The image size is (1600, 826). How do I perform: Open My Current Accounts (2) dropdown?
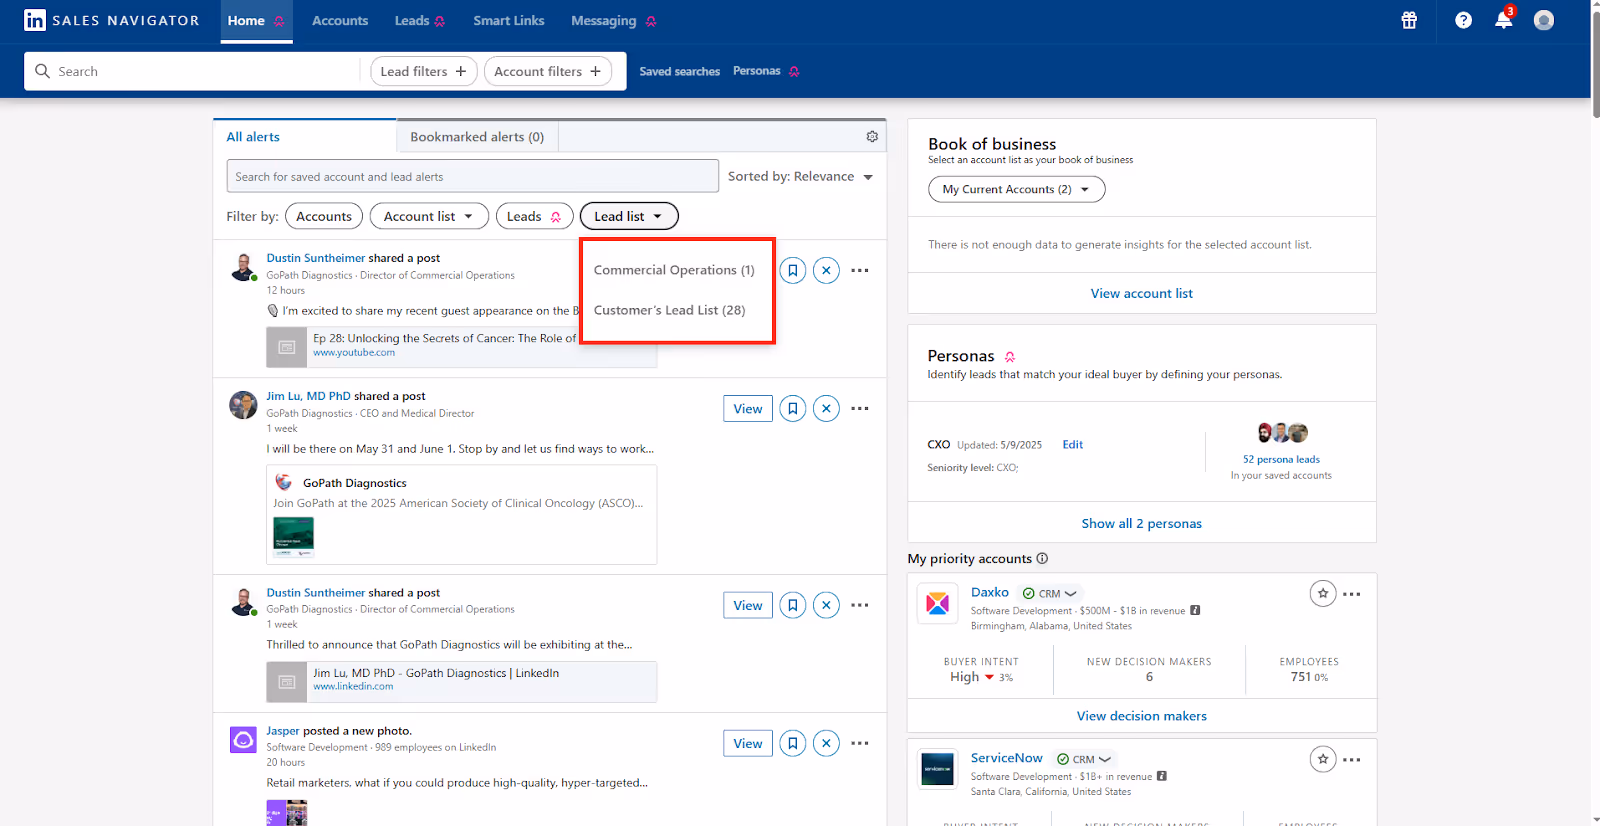[1016, 189]
